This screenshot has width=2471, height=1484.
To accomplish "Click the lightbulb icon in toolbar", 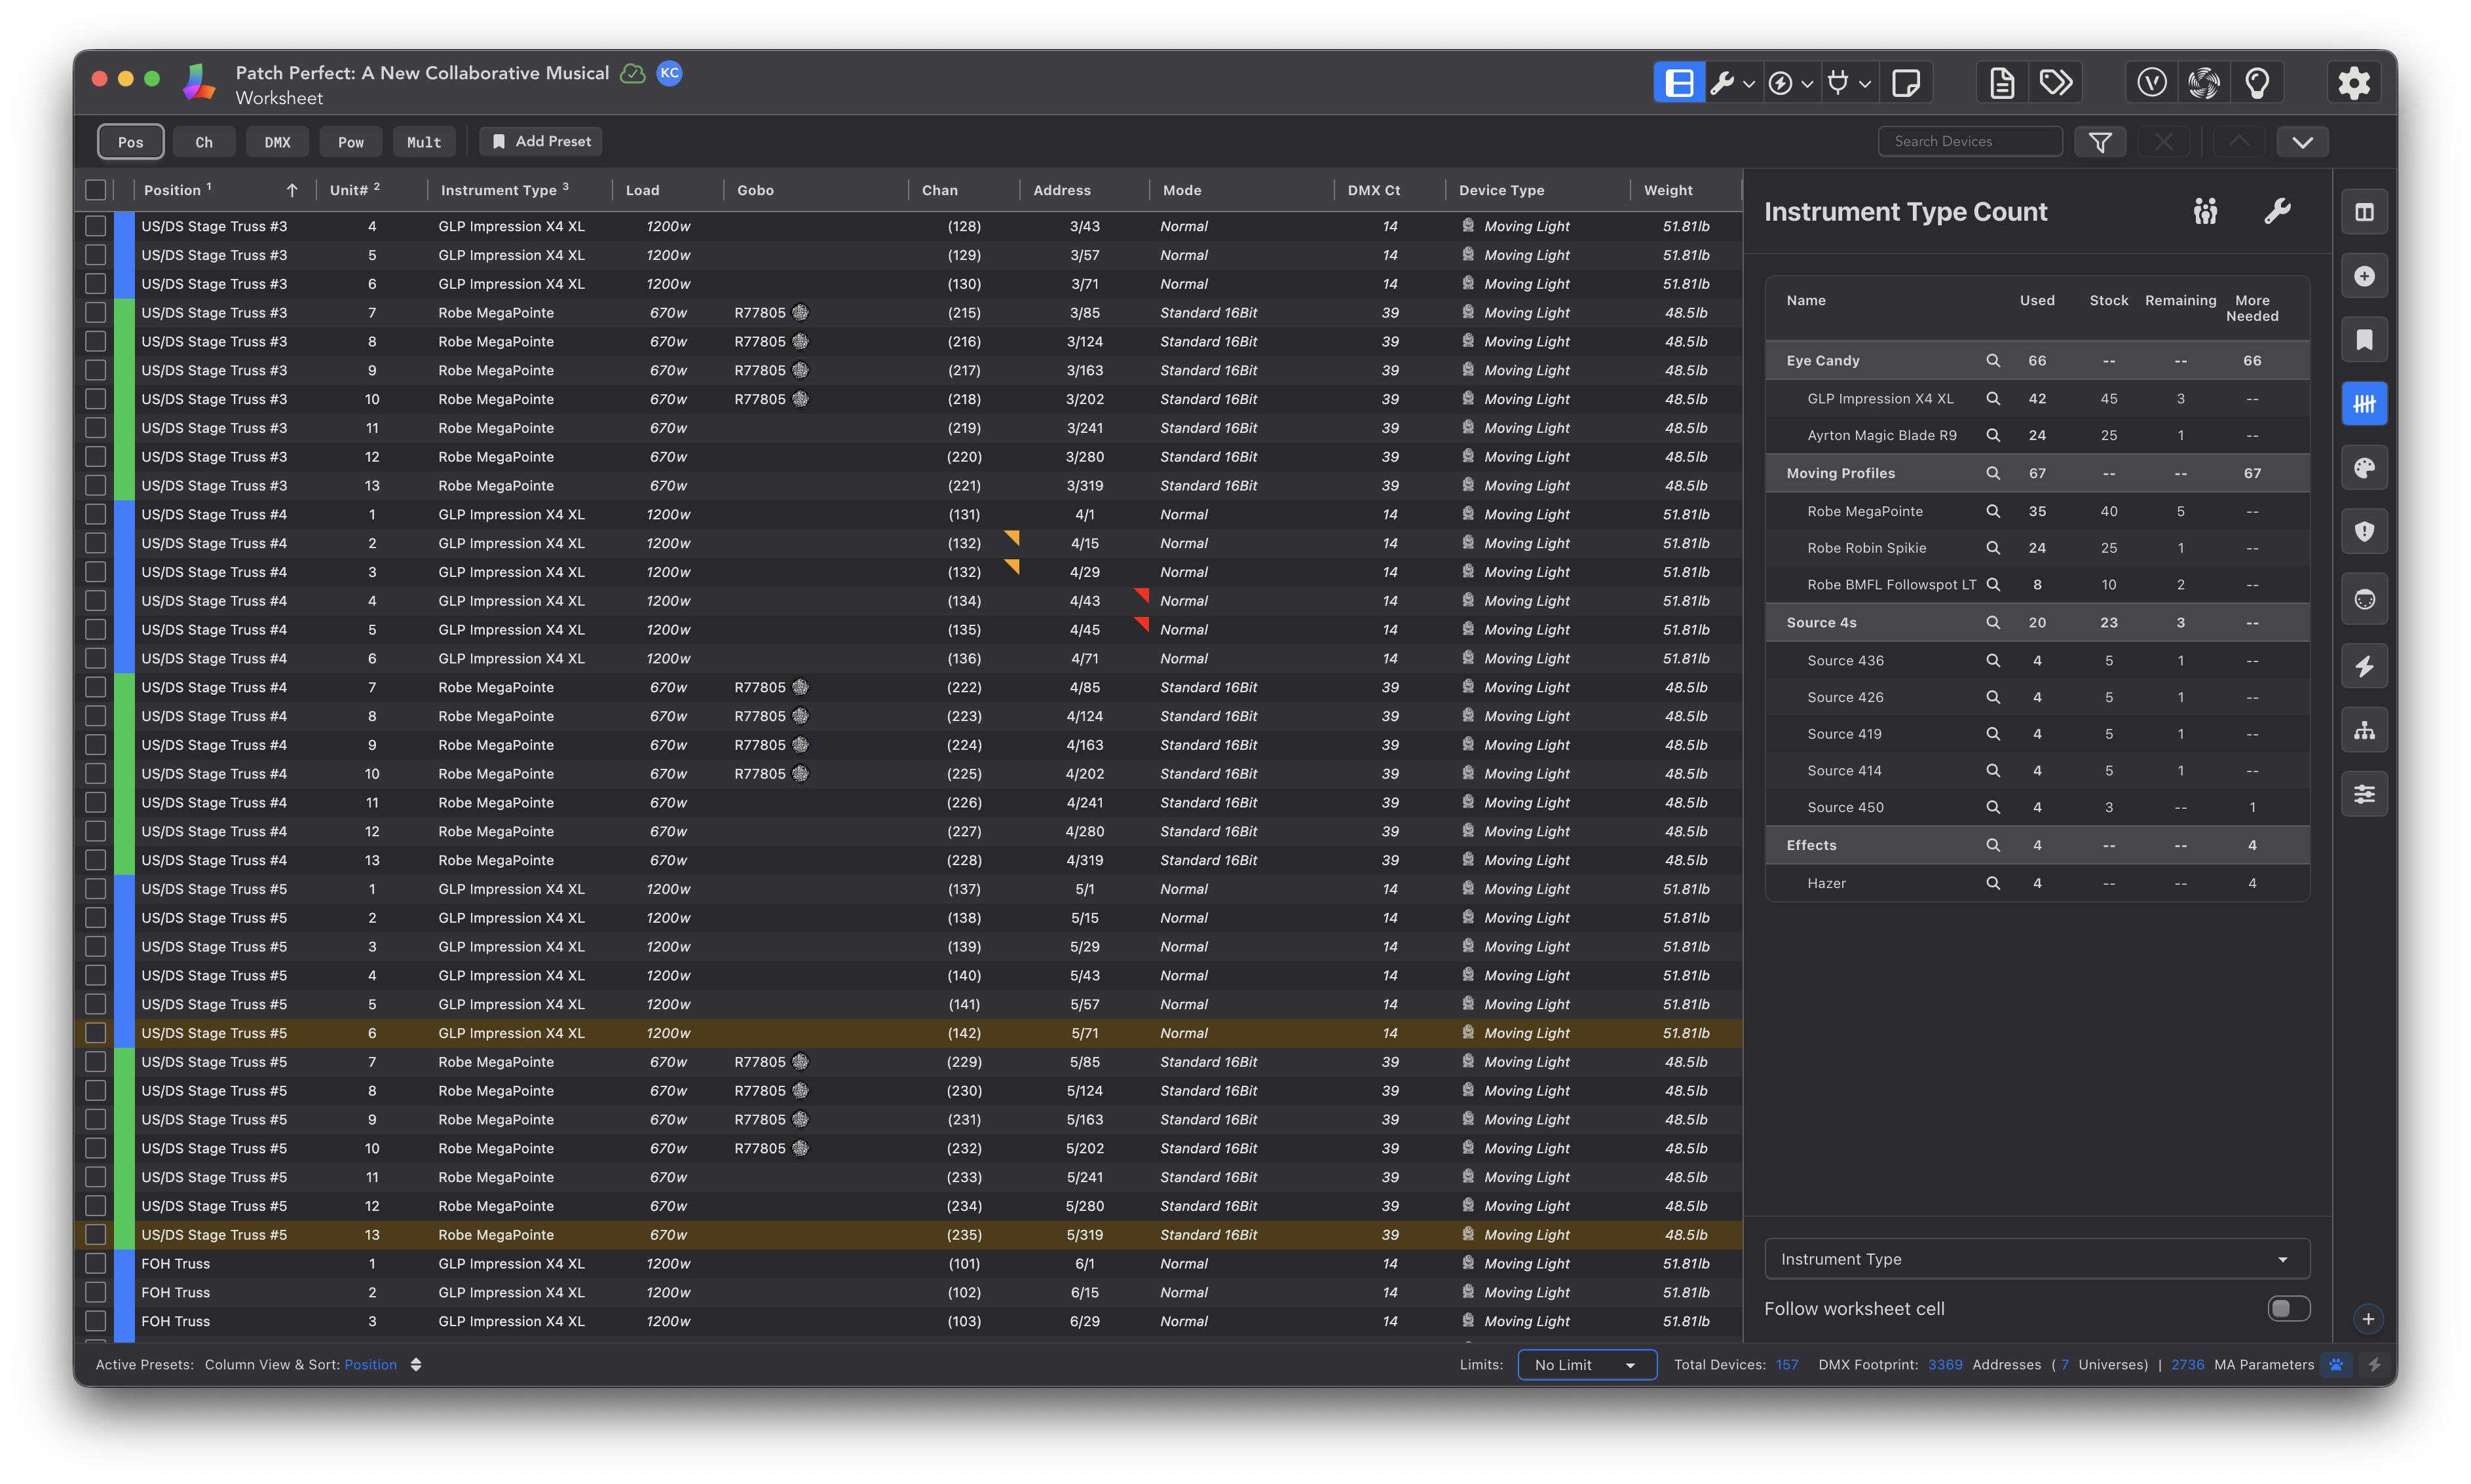I will pyautogui.click(x=2257, y=83).
